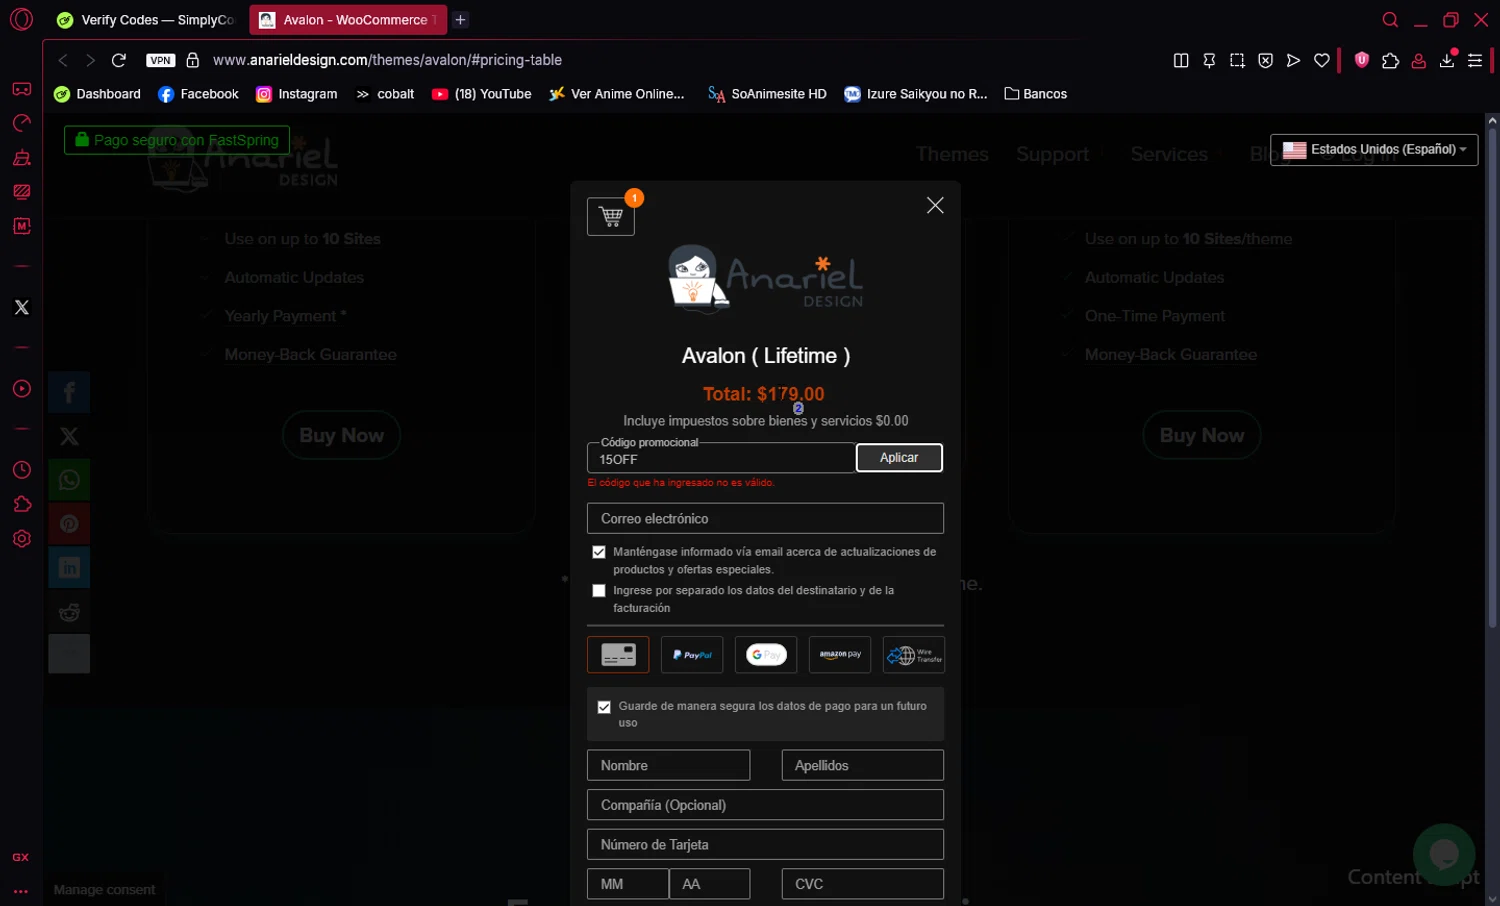Select PayPal payment method
The image size is (1500, 906).
click(692, 655)
